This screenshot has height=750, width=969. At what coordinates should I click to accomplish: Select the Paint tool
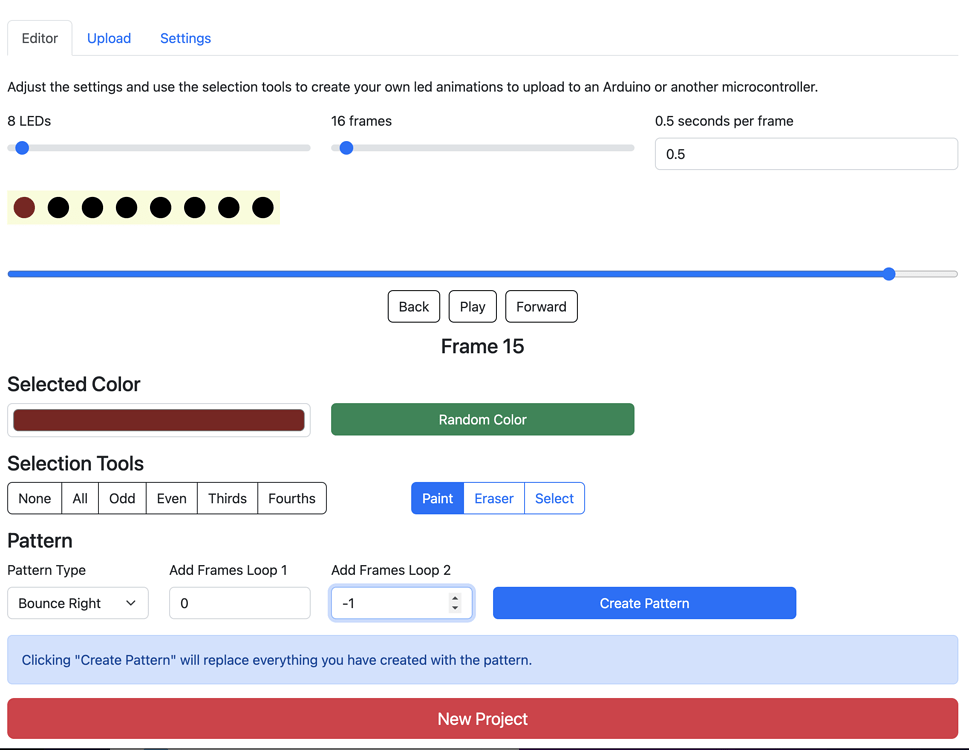pyautogui.click(x=437, y=497)
